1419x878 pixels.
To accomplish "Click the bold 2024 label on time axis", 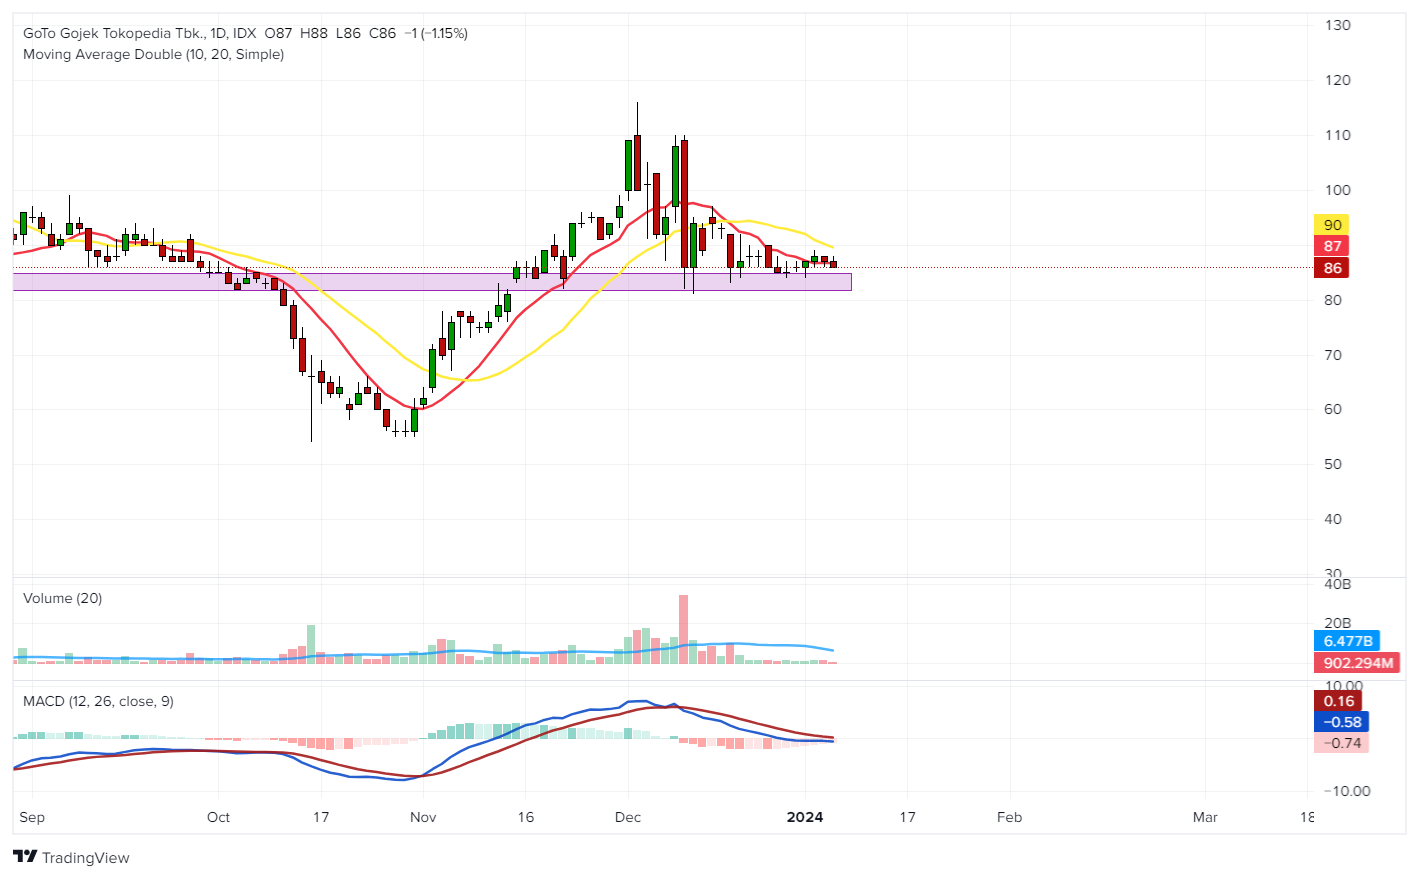I will [805, 817].
